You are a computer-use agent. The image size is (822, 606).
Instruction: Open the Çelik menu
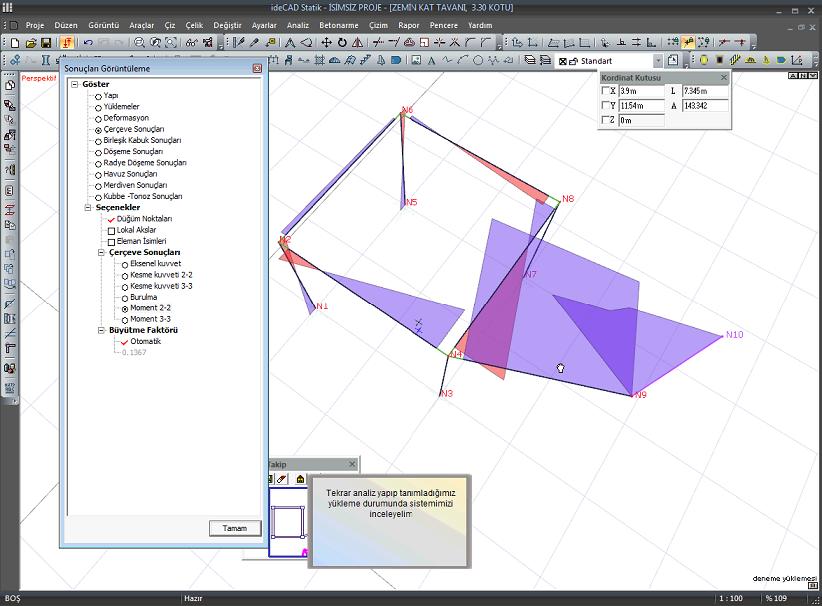(x=193, y=25)
